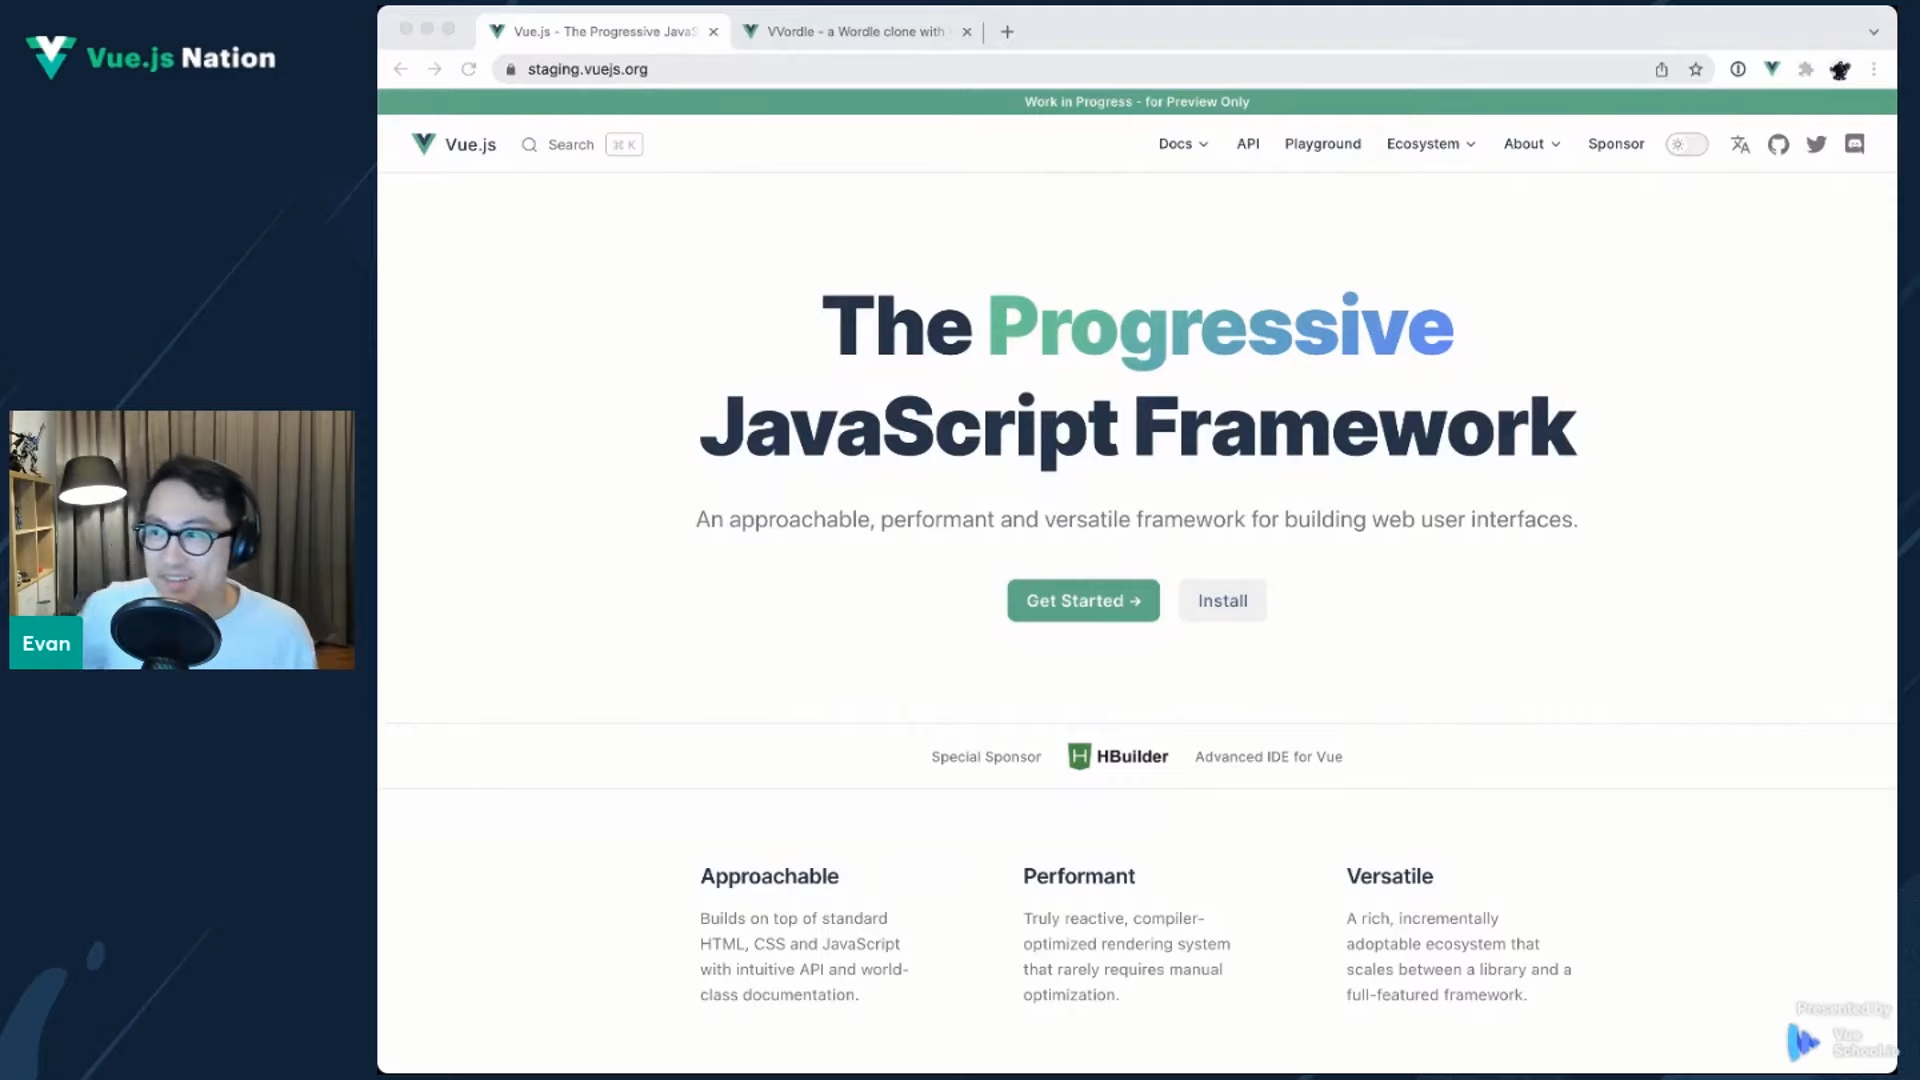Click the browser share icon
Image resolution: width=1920 pixels, height=1080 pixels.
point(1661,69)
